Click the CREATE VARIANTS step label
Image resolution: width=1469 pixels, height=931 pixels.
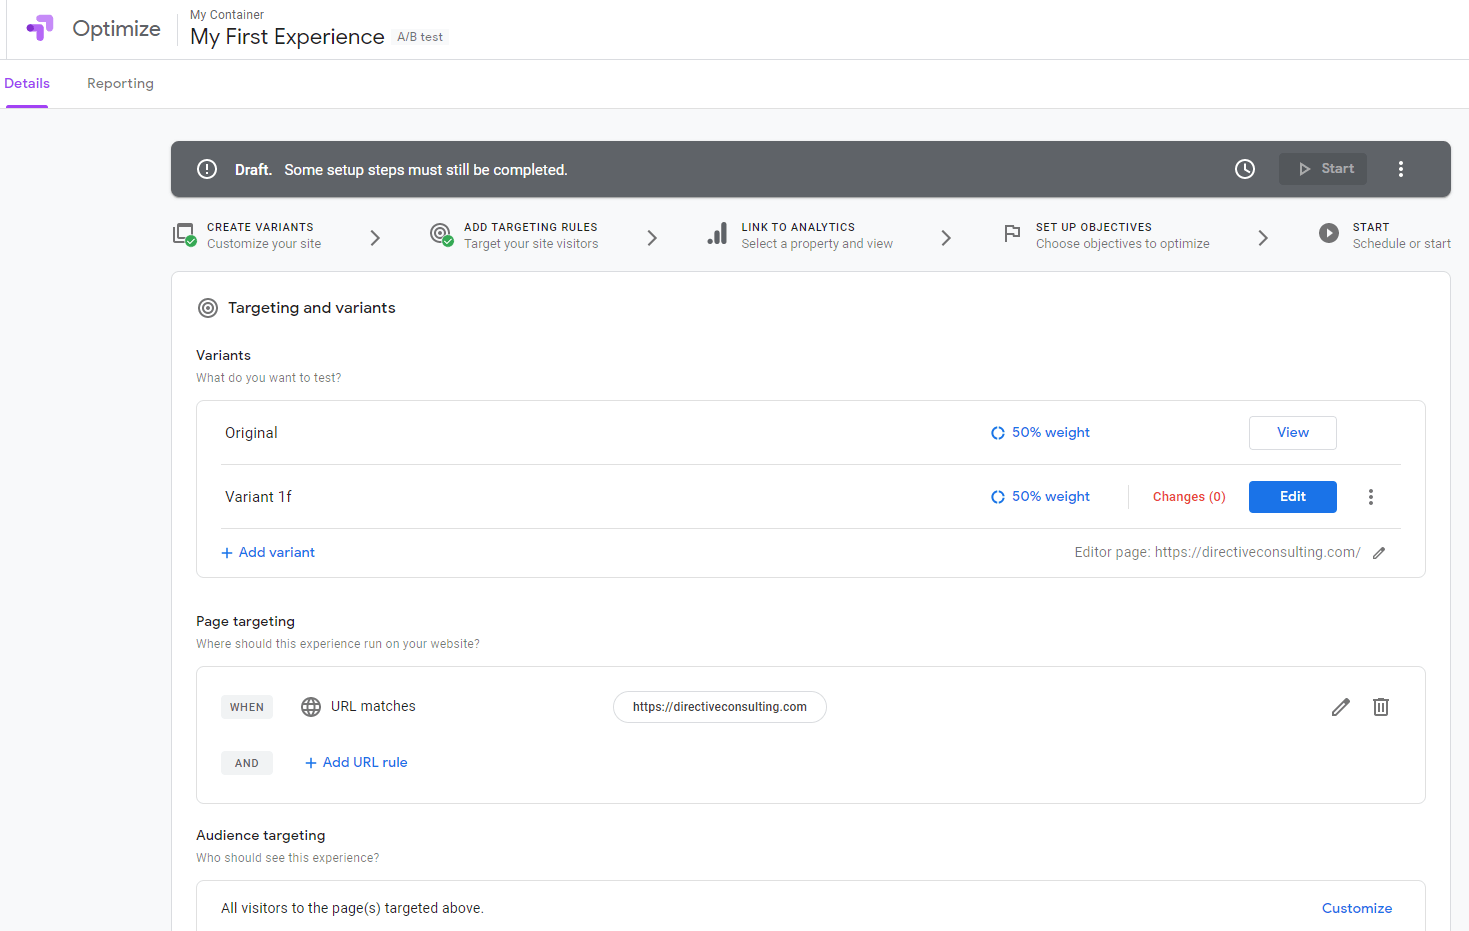coord(260,227)
